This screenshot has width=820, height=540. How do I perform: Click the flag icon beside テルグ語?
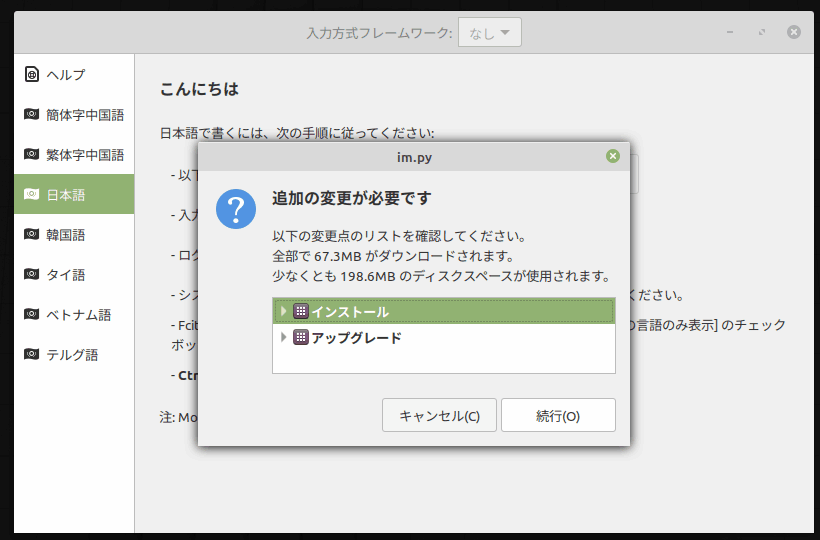pos(31,354)
